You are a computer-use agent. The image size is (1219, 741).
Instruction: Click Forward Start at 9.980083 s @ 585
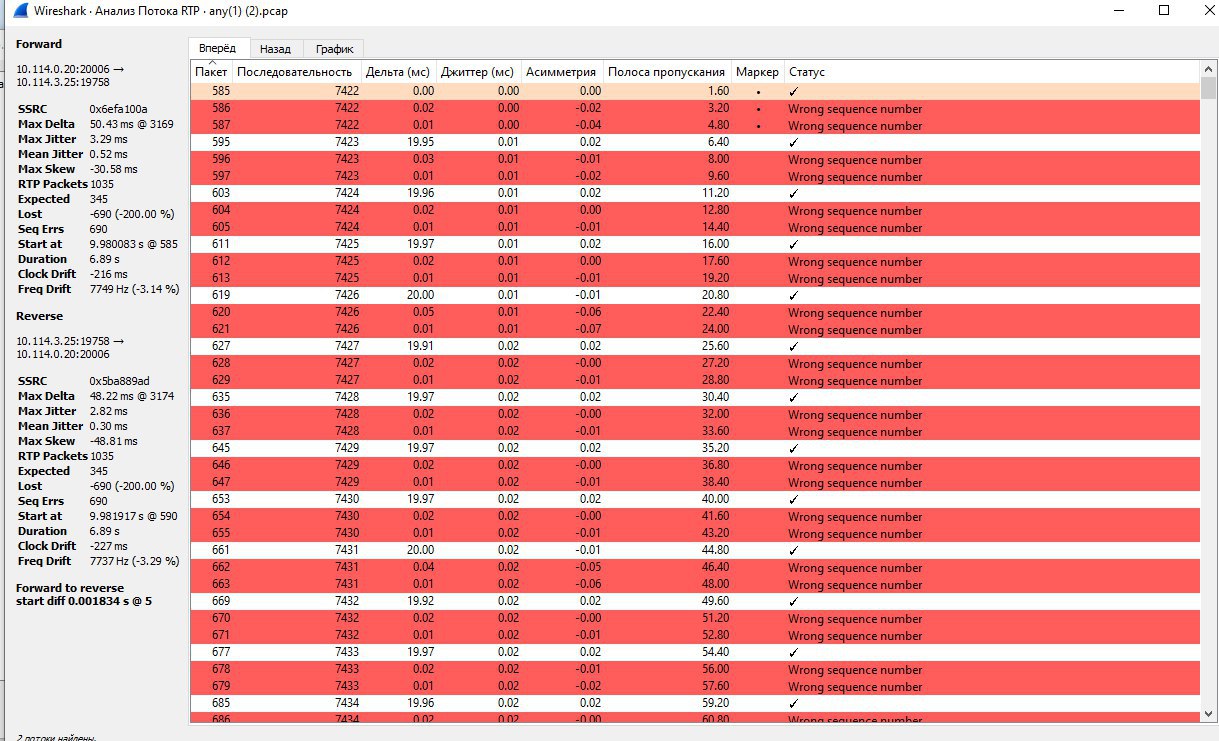coord(133,244)
